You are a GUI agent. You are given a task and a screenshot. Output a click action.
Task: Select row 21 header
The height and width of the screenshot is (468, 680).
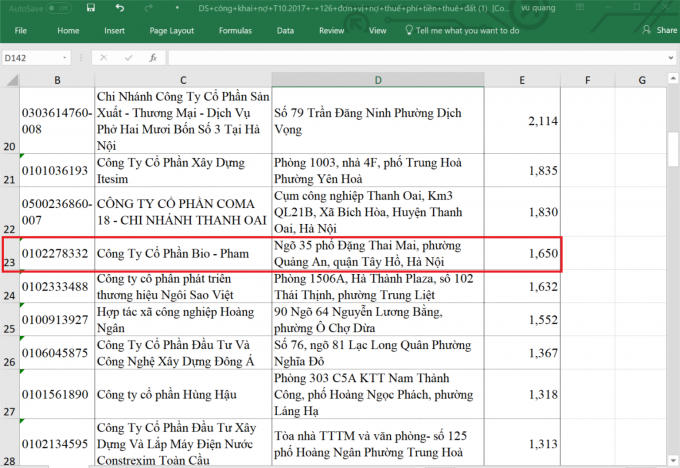[10, 170]
